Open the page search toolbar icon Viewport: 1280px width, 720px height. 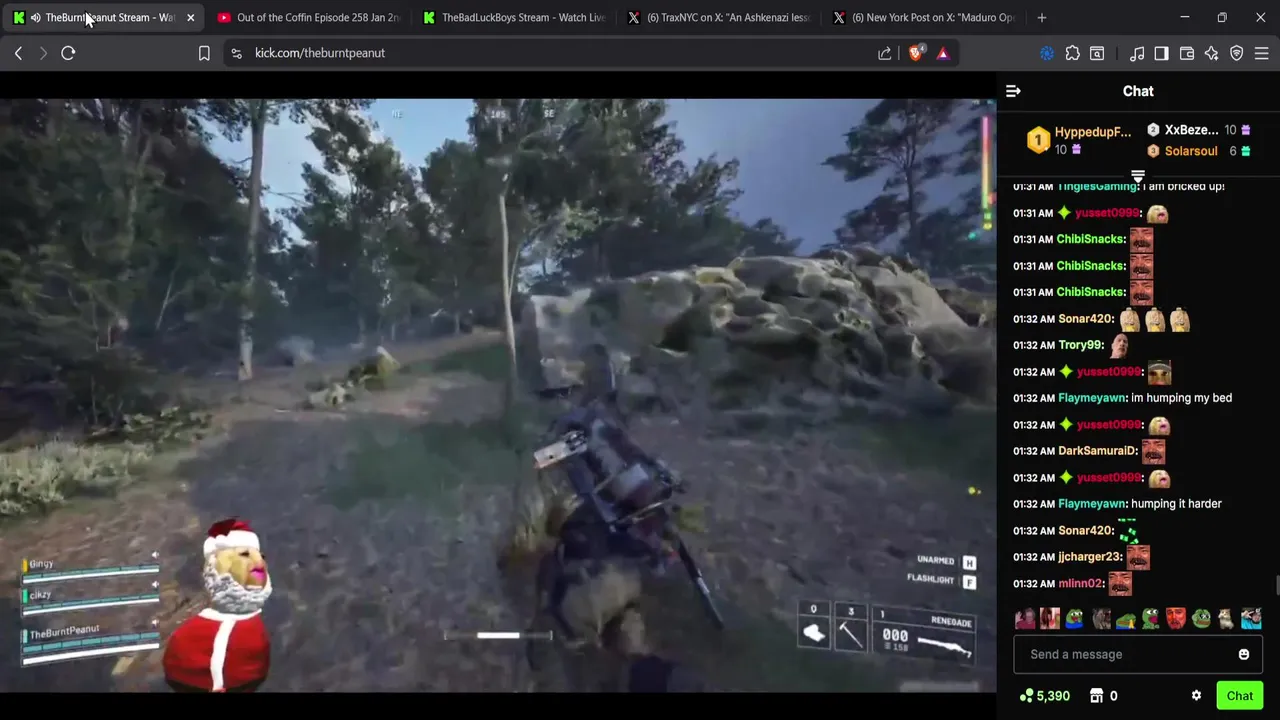pos(1097,53)
